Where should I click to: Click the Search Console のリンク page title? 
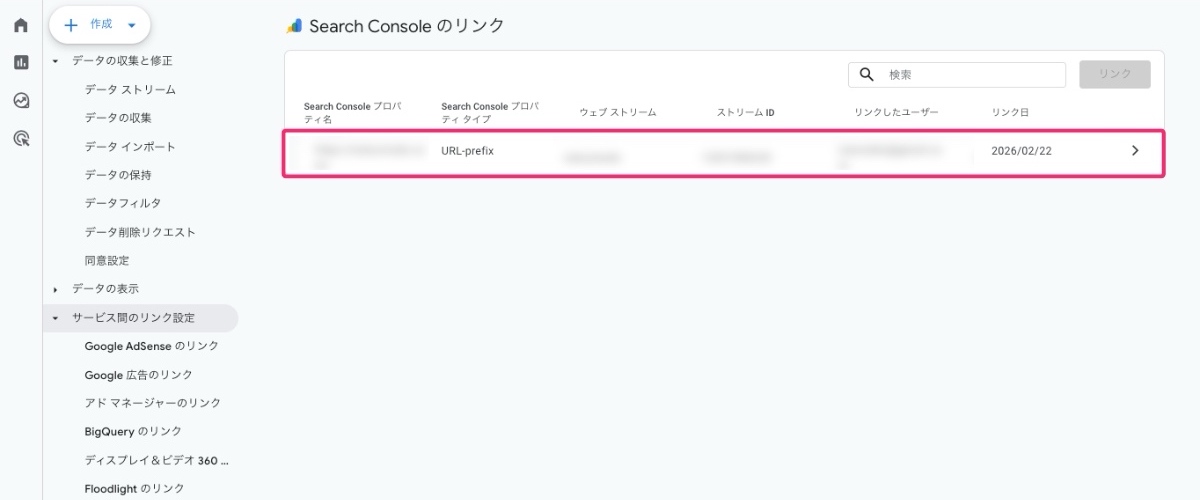407,26
